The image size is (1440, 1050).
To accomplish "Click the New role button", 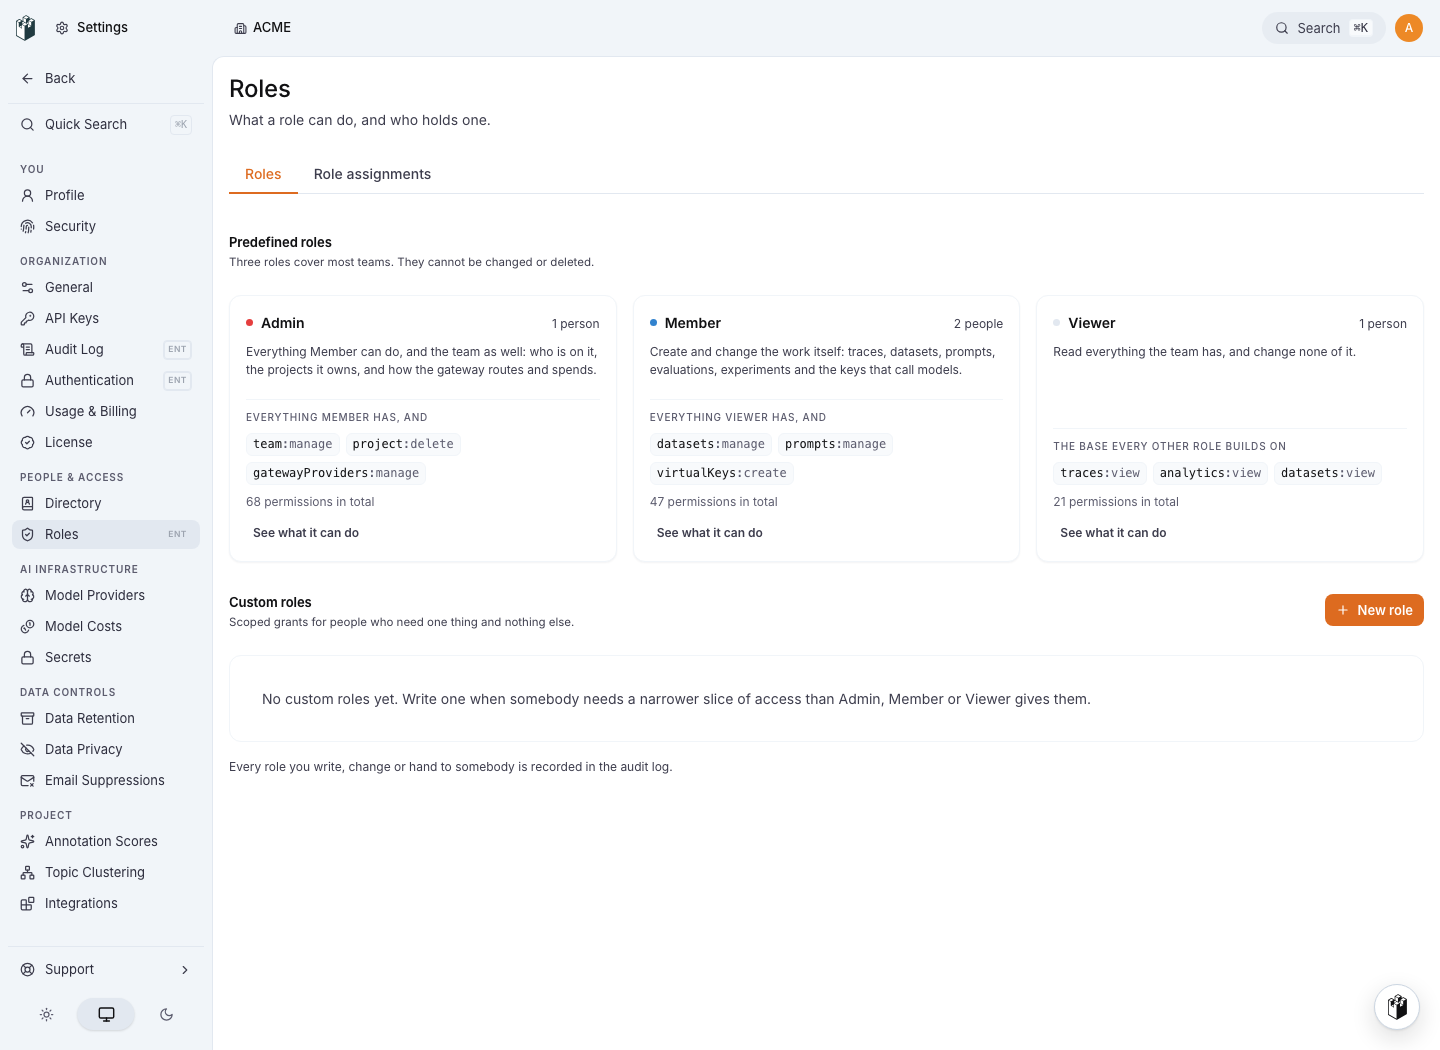I will [x=1374, y=610].
